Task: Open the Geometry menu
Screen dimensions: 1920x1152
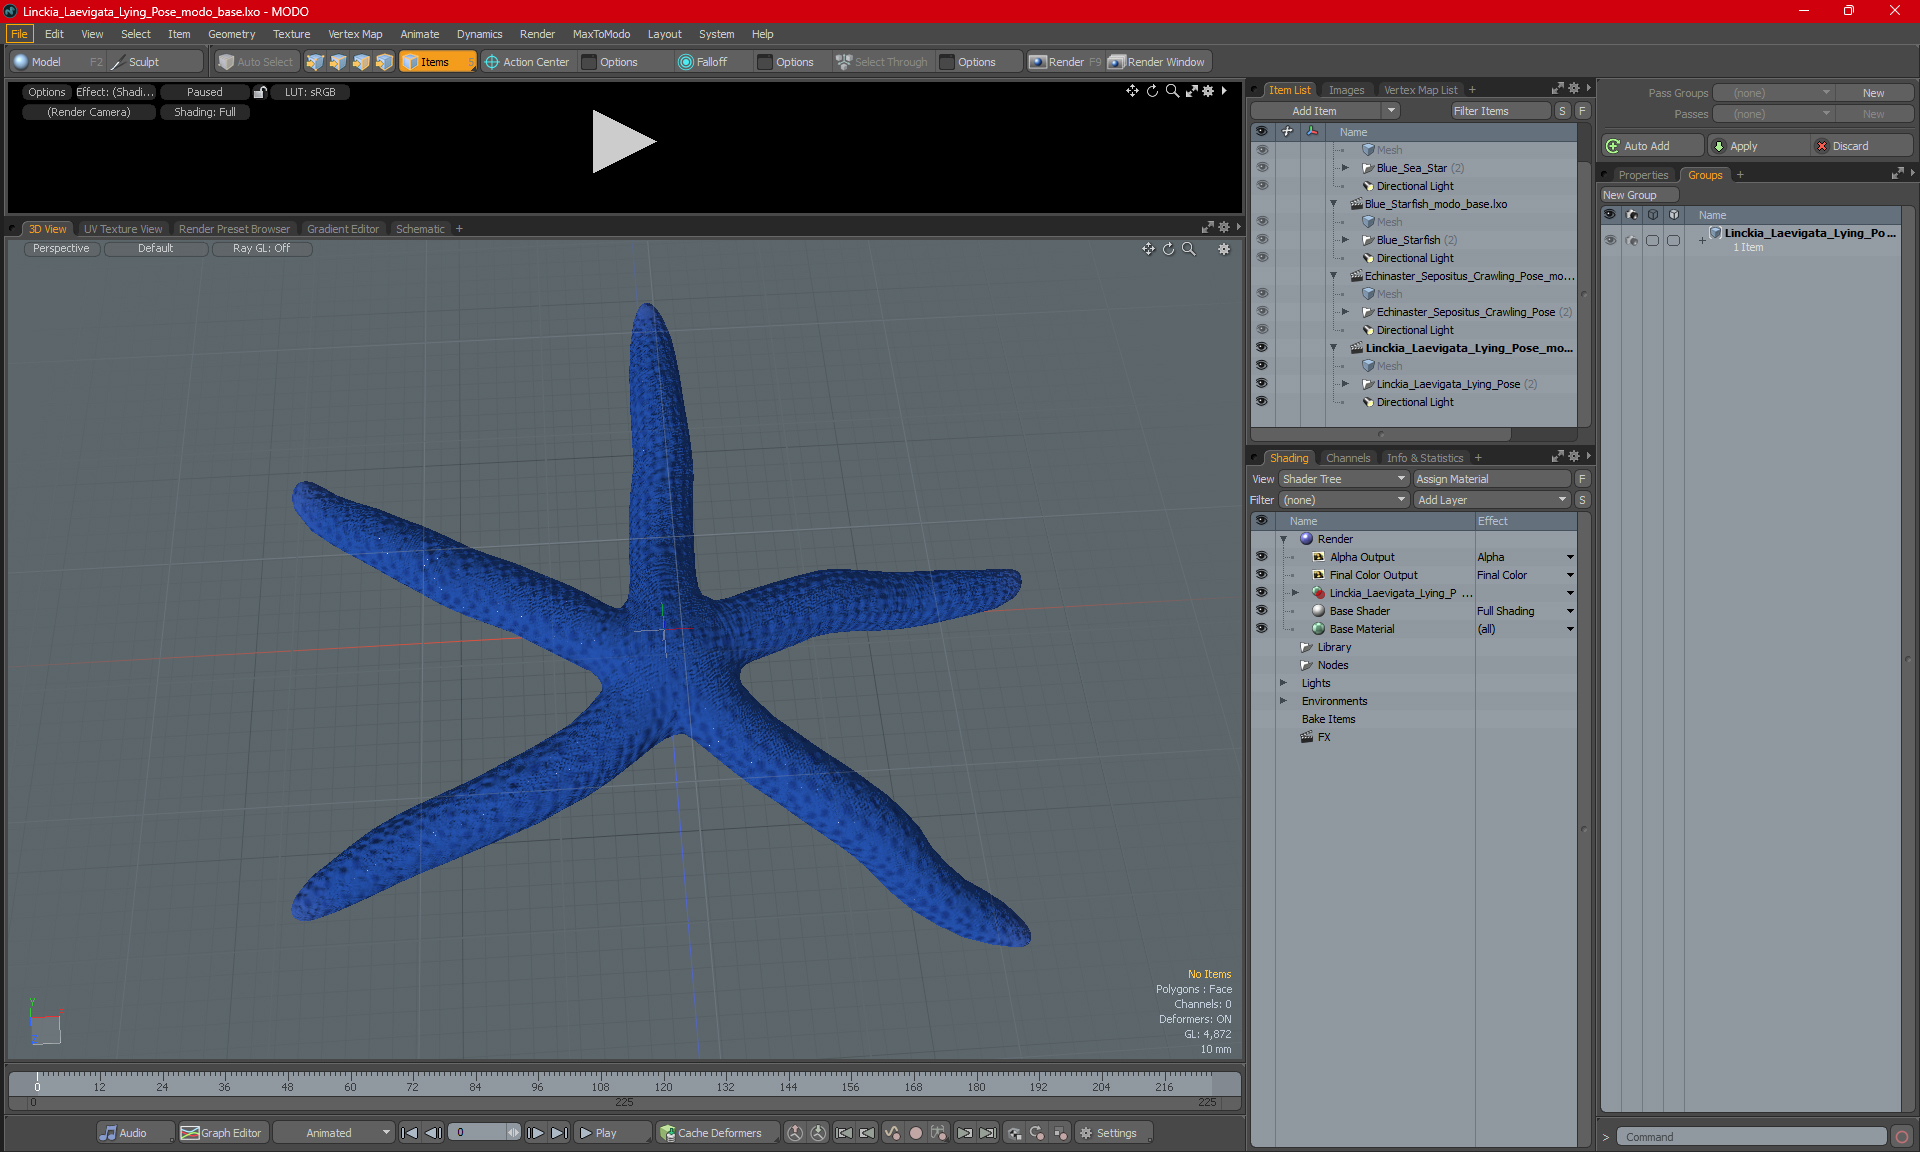Action: [x=231, y=34]
